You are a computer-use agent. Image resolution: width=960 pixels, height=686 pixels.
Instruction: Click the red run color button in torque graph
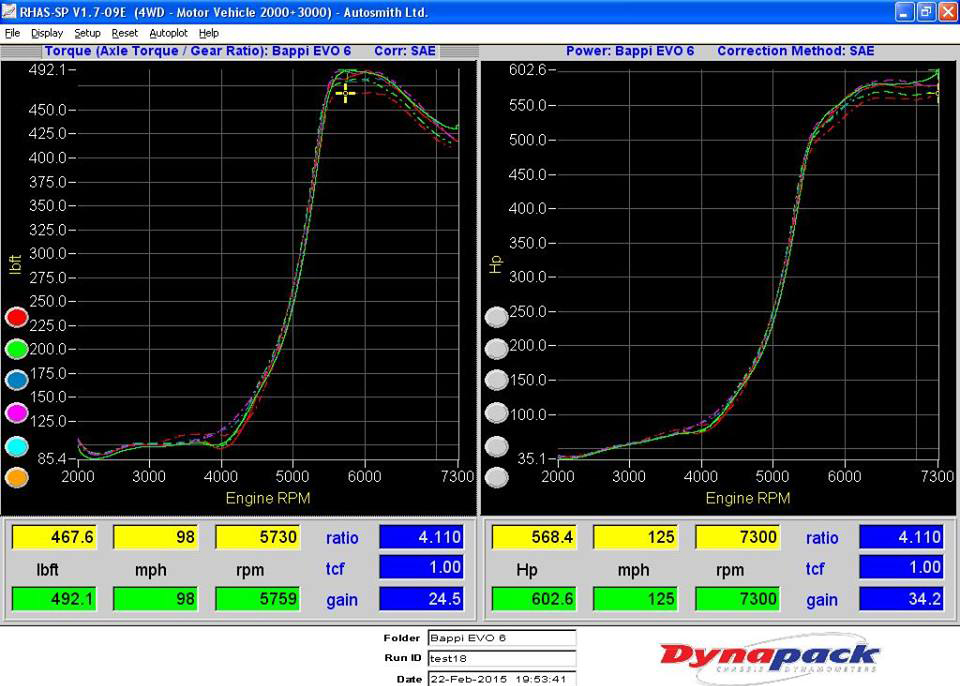tap(17, 317)
